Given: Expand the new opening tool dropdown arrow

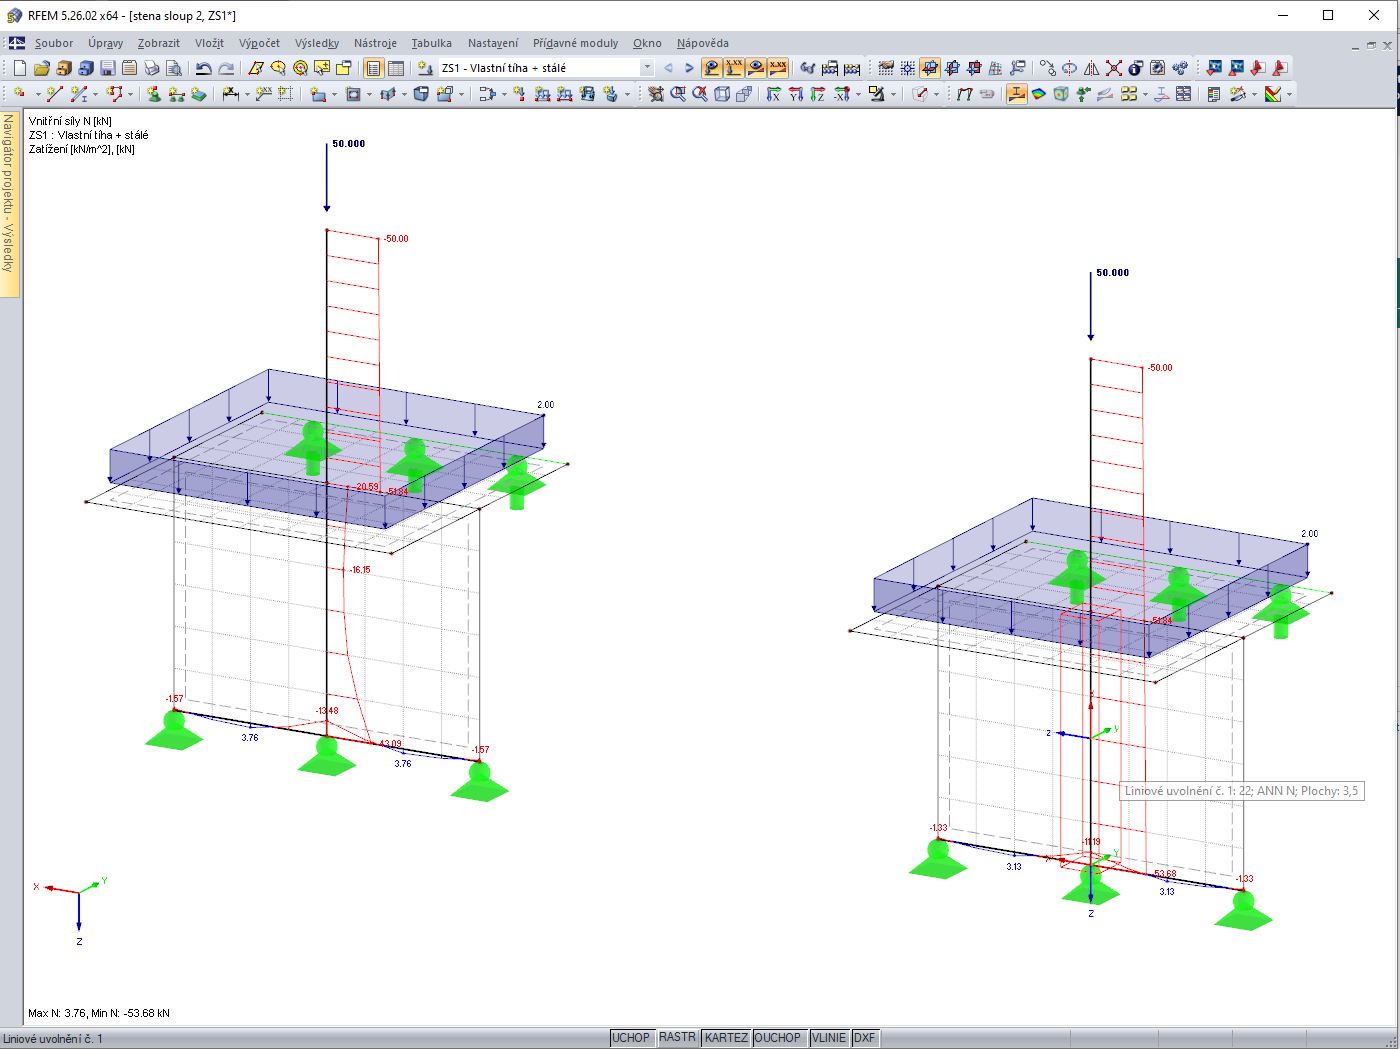Looking at the screenshot, I should [369, 94].
